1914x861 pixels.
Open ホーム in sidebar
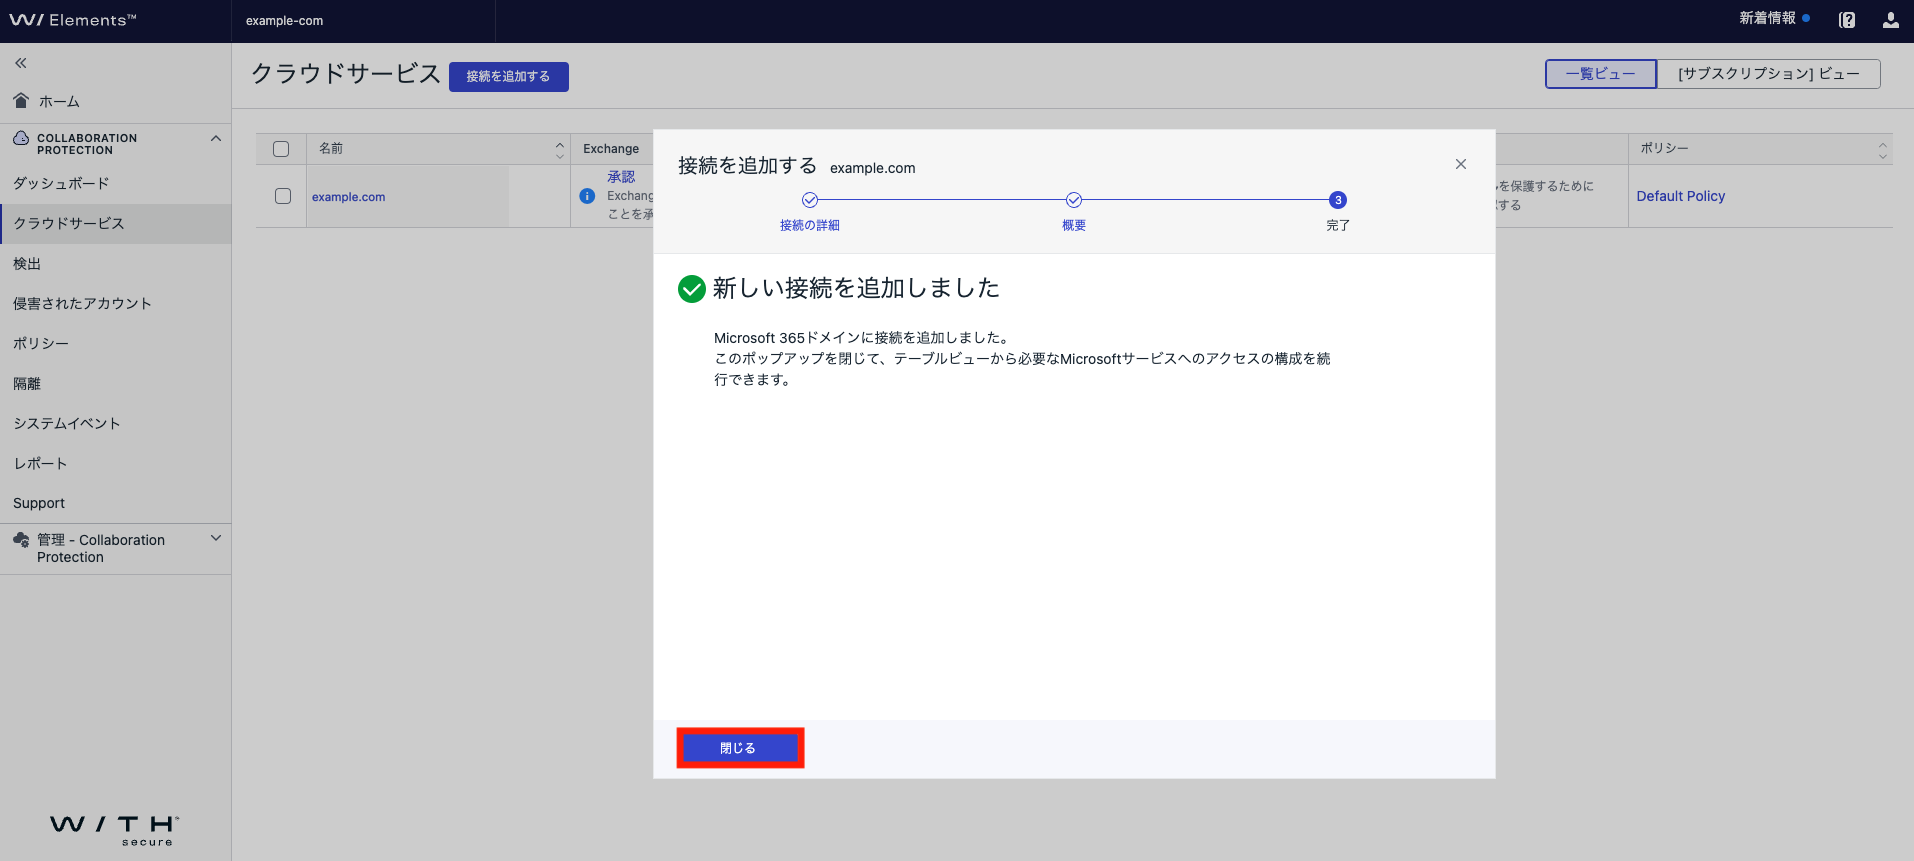tap(59, 102)
